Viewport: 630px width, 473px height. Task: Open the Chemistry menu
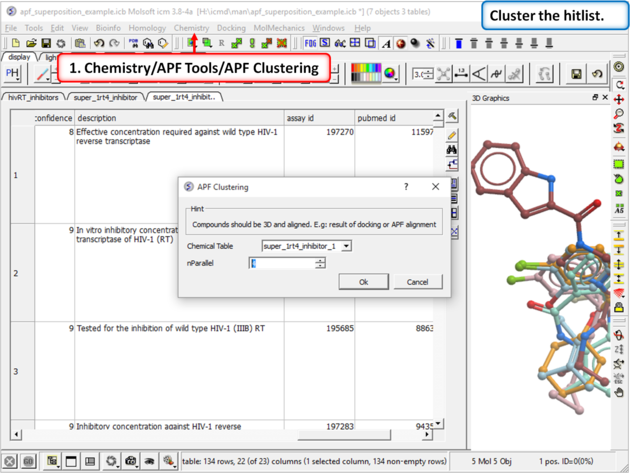[x=191, y=28]
